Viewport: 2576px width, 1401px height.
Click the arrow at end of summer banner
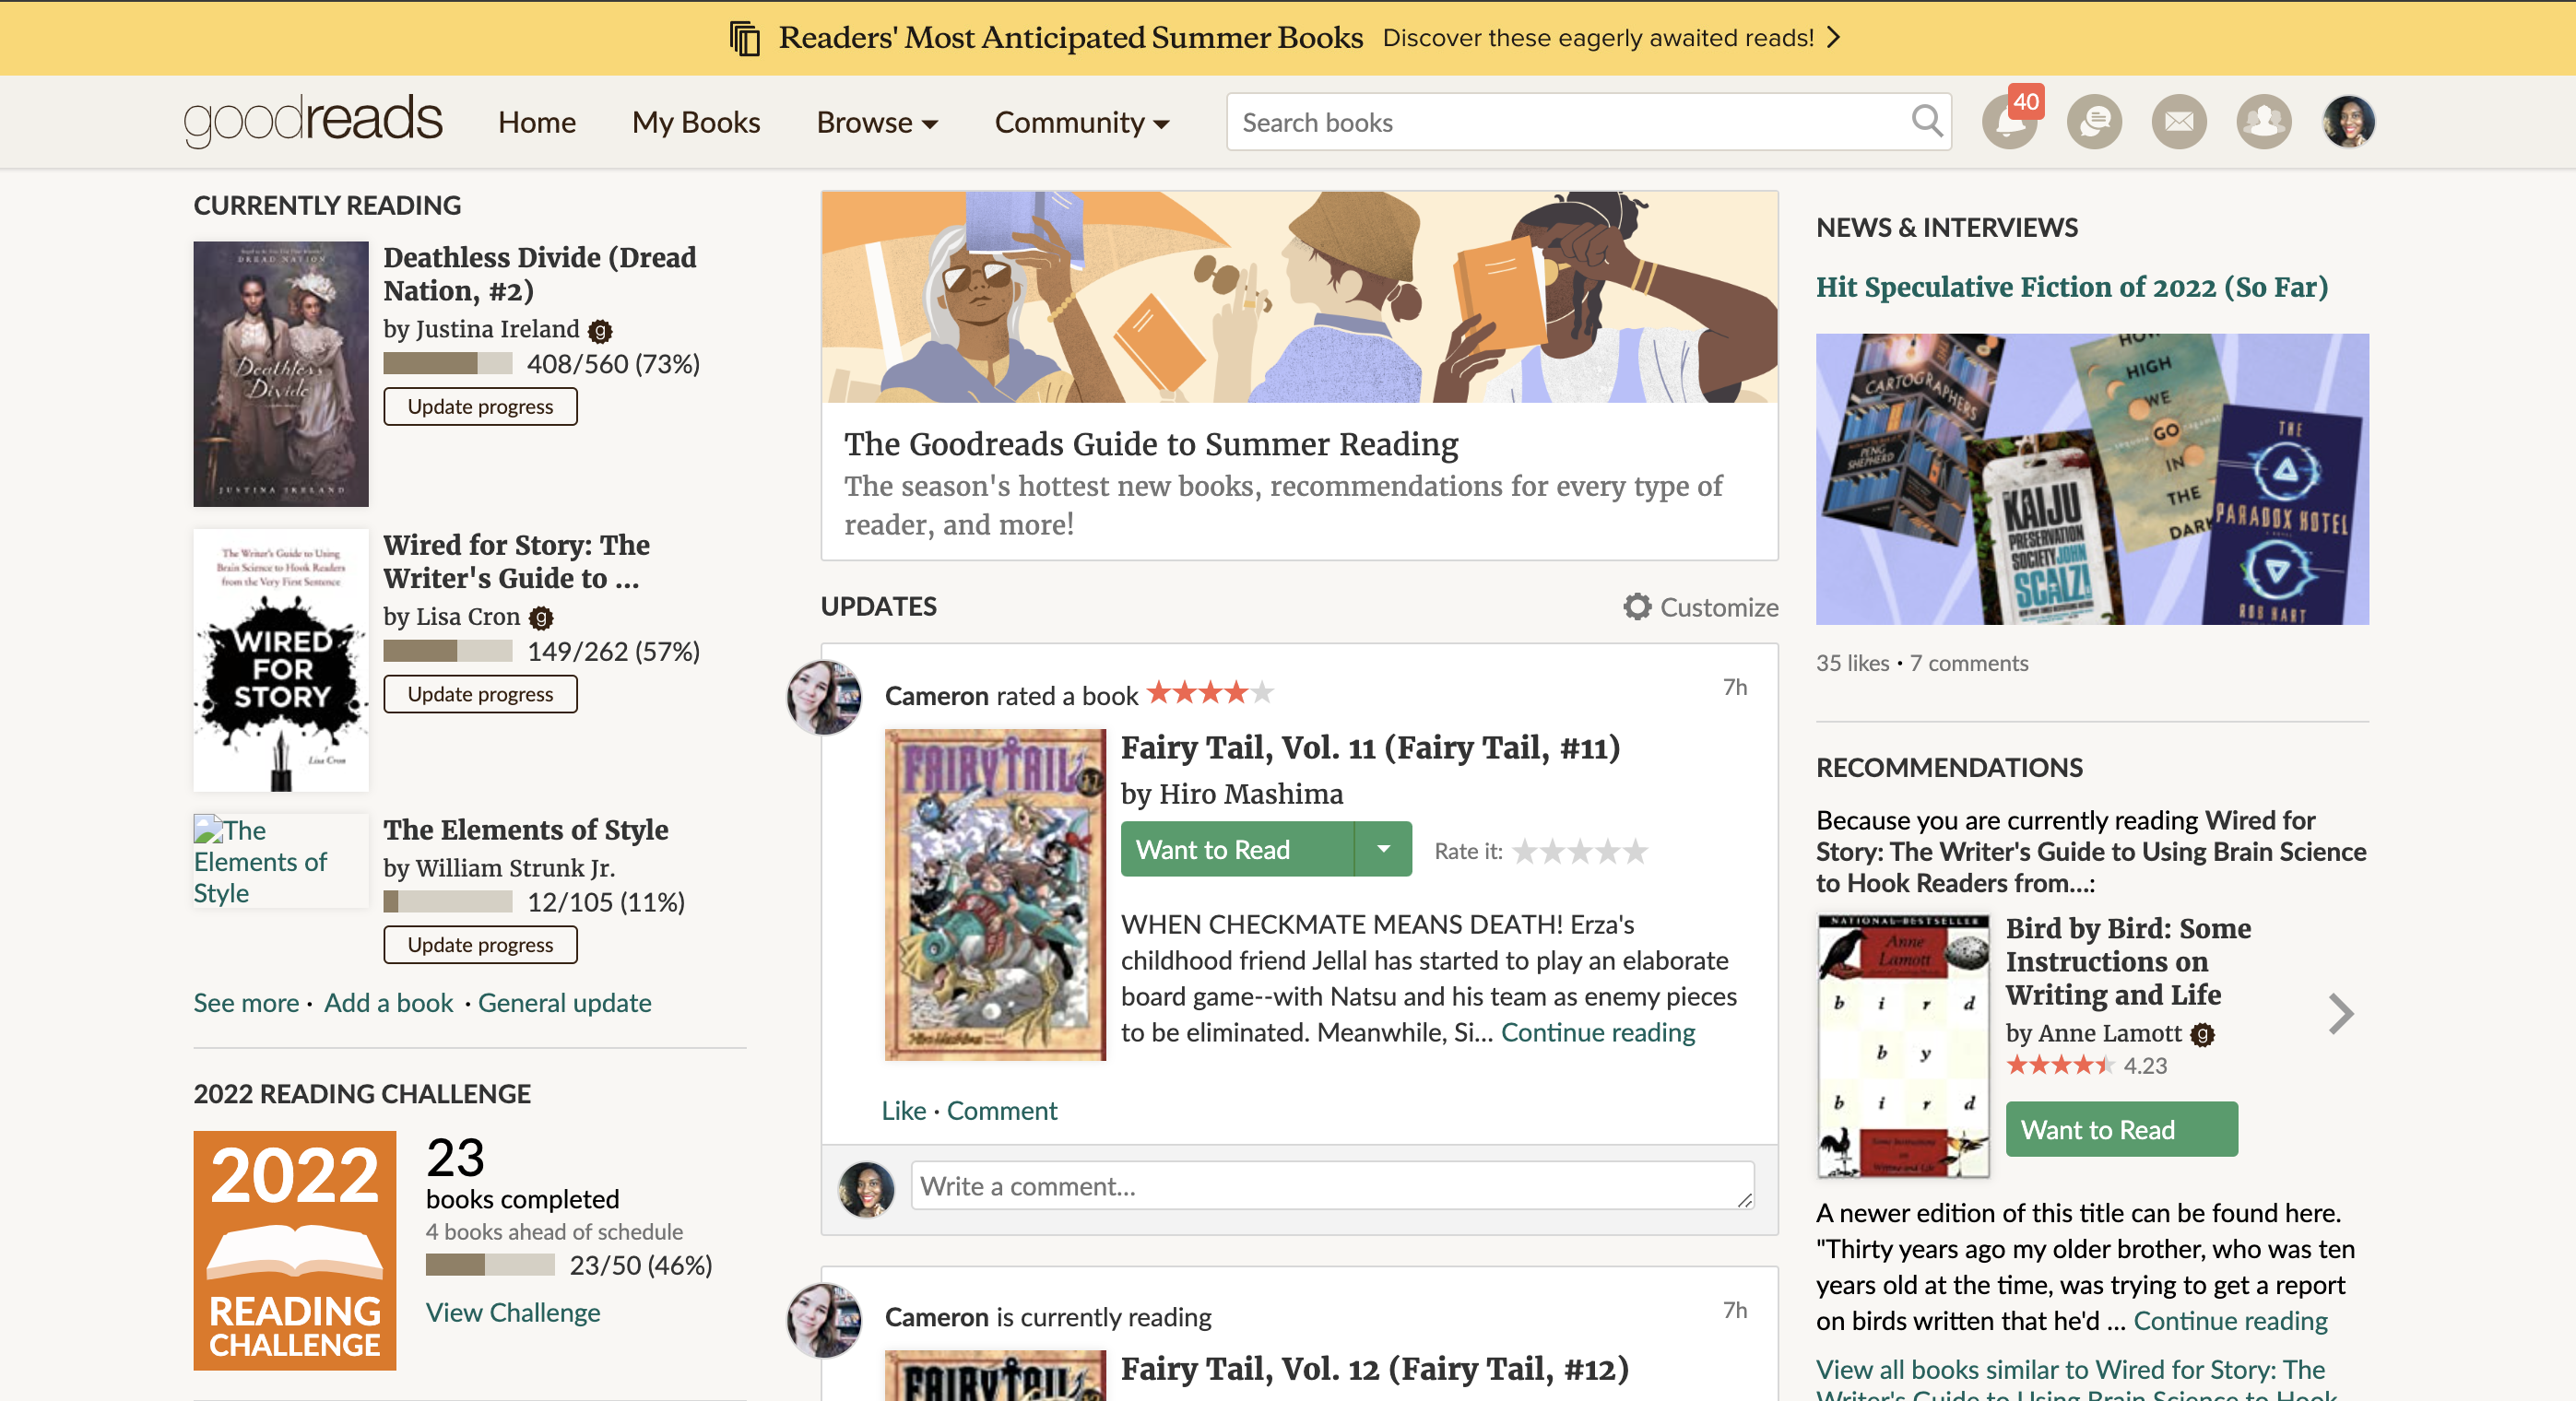click(1834, 38)
